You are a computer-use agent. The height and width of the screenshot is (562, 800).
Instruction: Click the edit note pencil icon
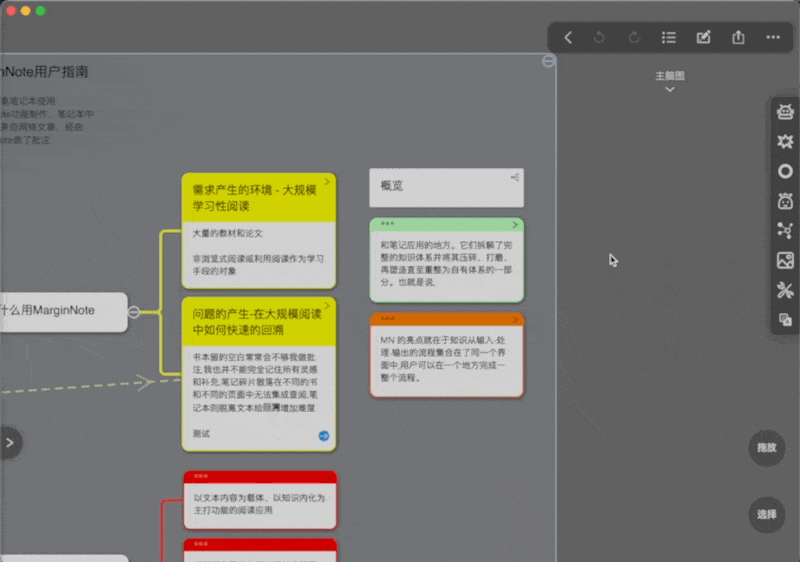click(x=704, y=37)
